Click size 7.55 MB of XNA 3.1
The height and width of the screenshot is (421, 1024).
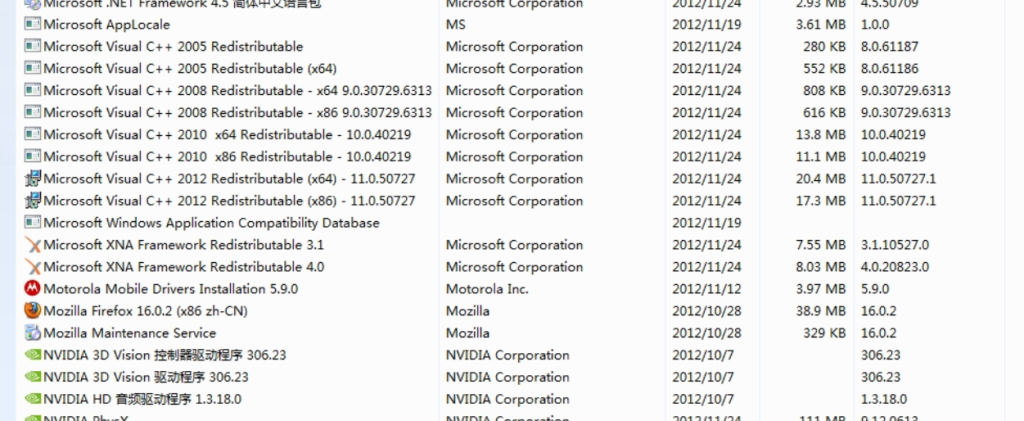click(821, 245)
